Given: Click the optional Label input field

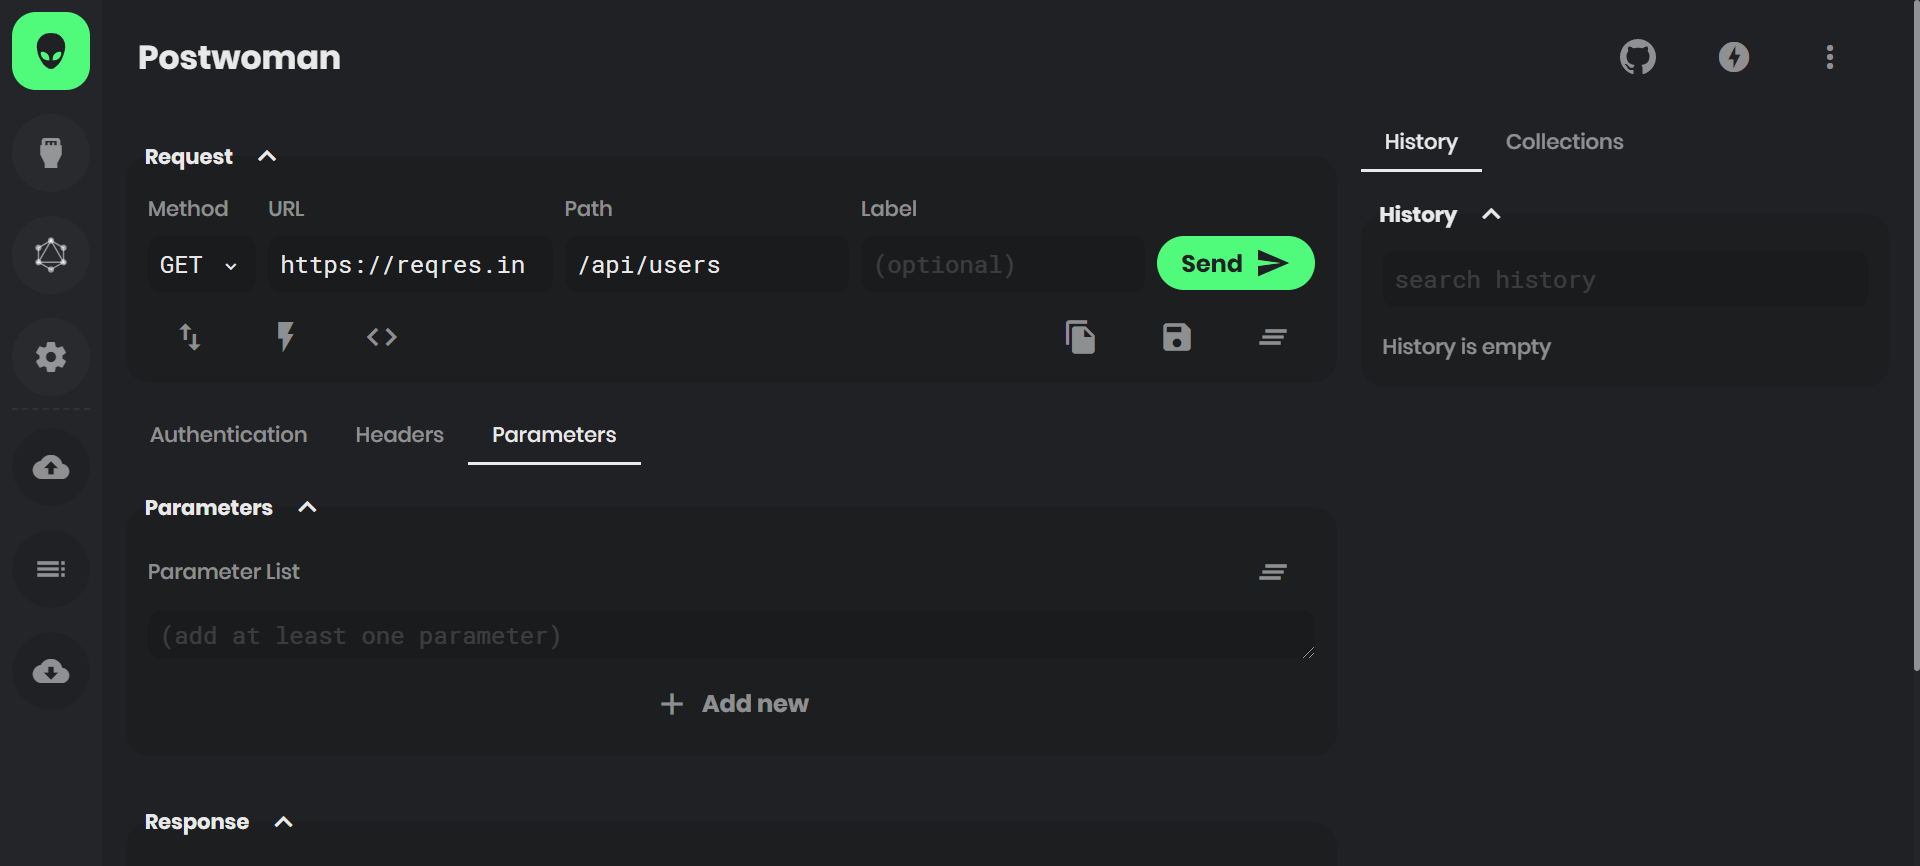Looking at the screenshot, I should pos(1003,265).
